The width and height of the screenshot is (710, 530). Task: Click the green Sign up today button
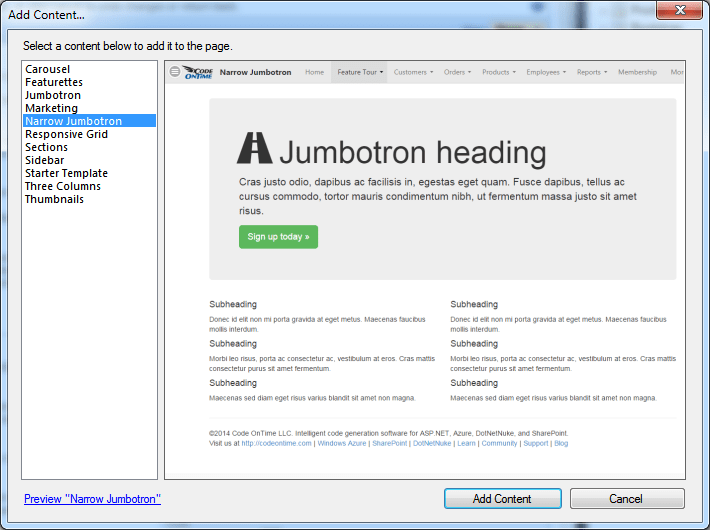tap(278, 237)
